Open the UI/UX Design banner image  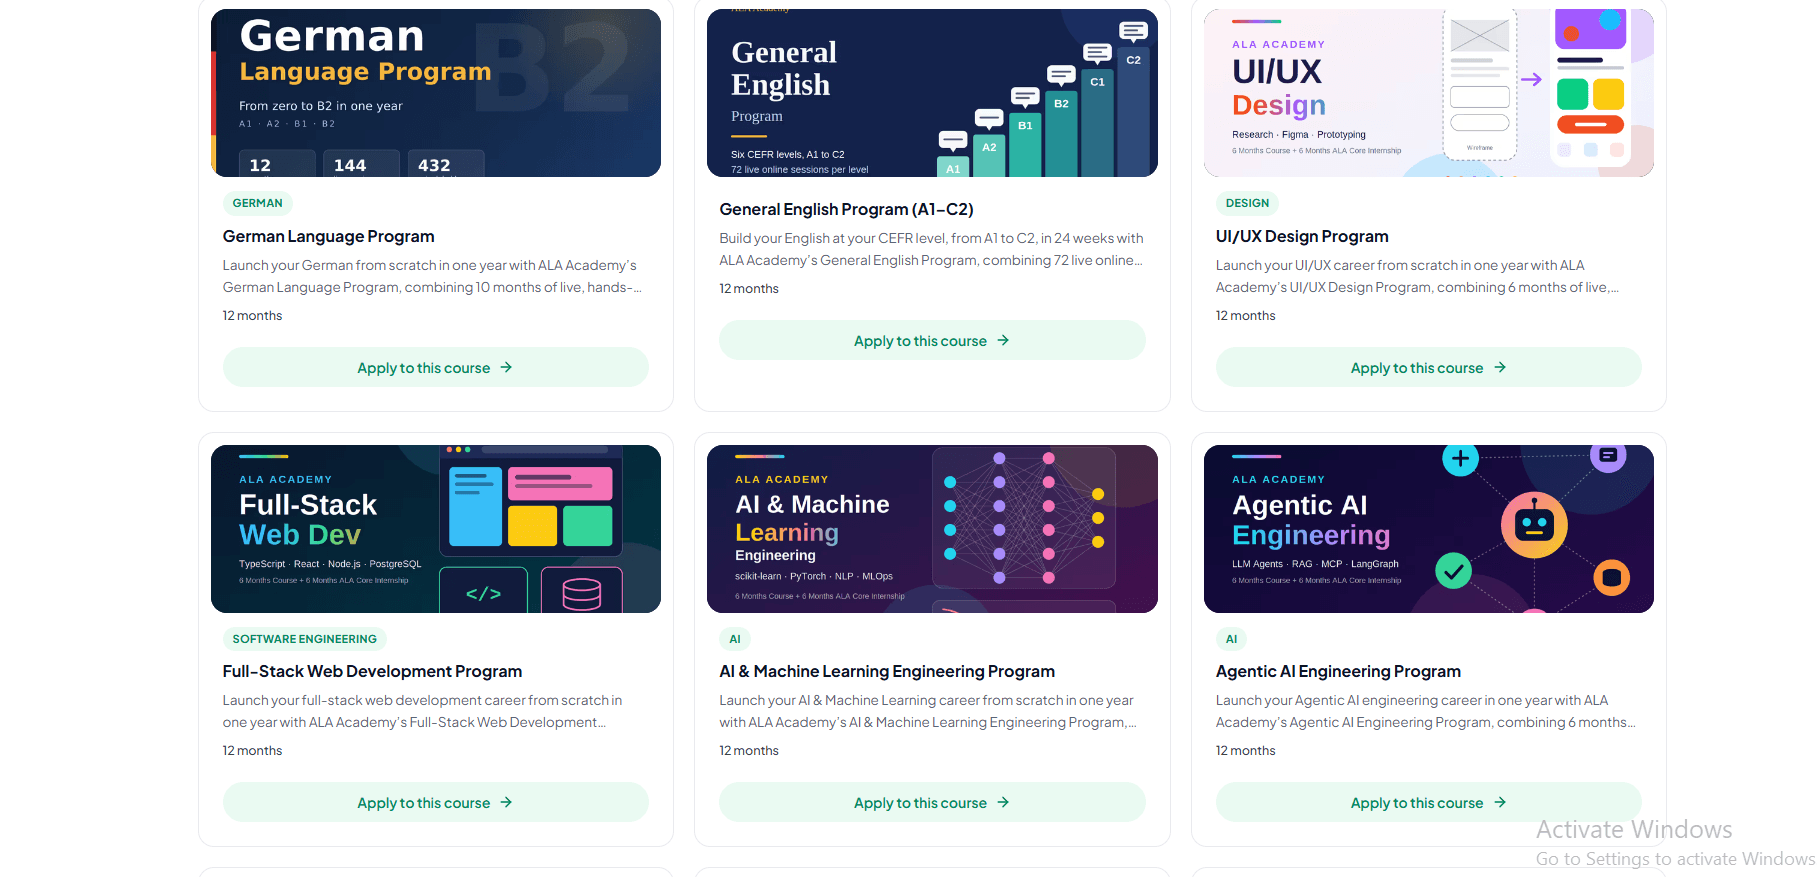(x=1428, y=93)
